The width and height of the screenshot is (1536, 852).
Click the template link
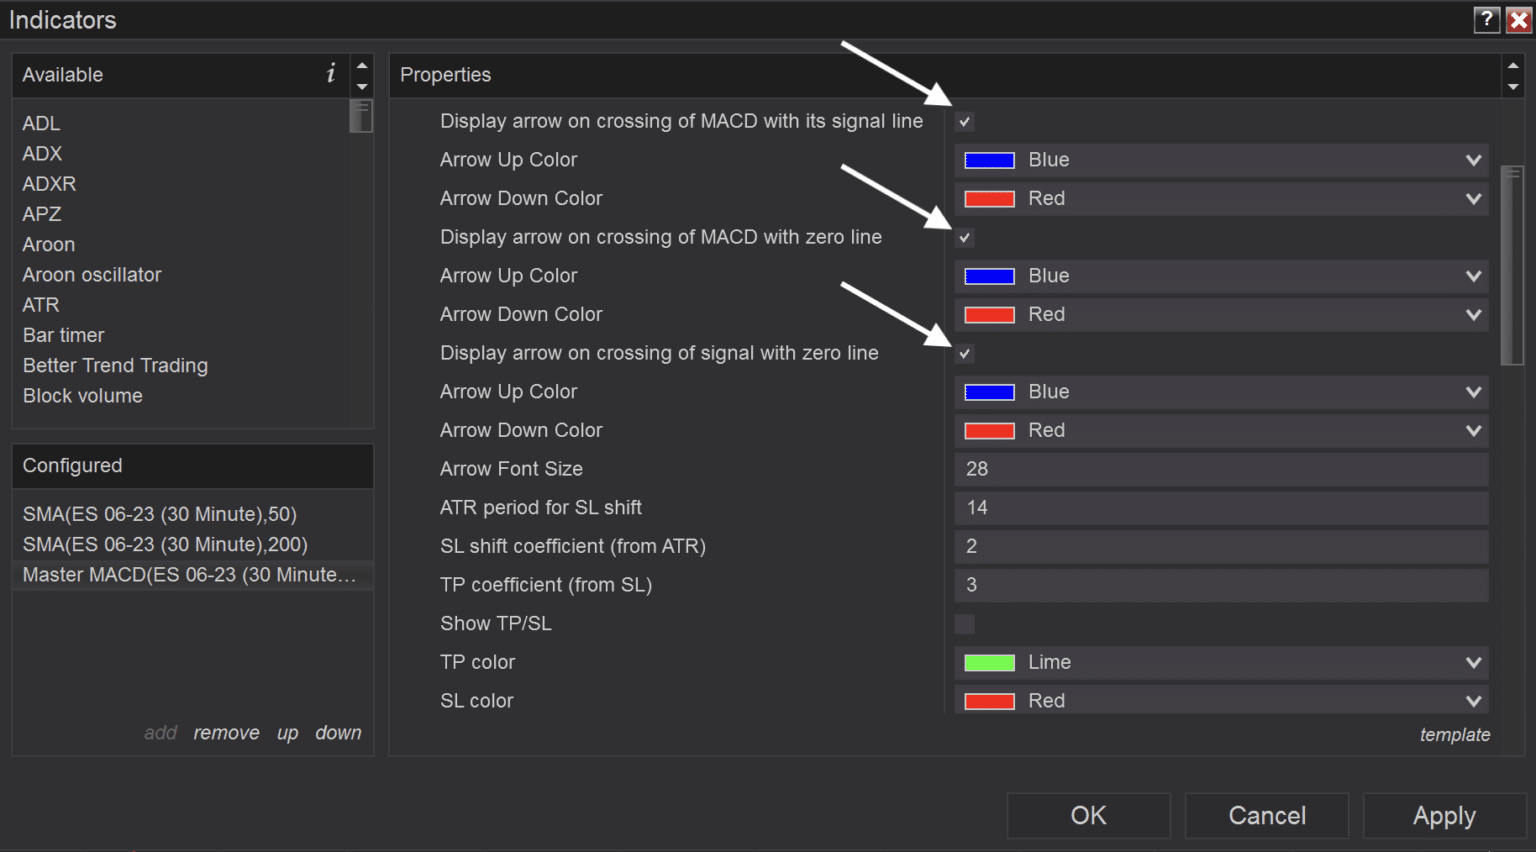[1454, 735]
